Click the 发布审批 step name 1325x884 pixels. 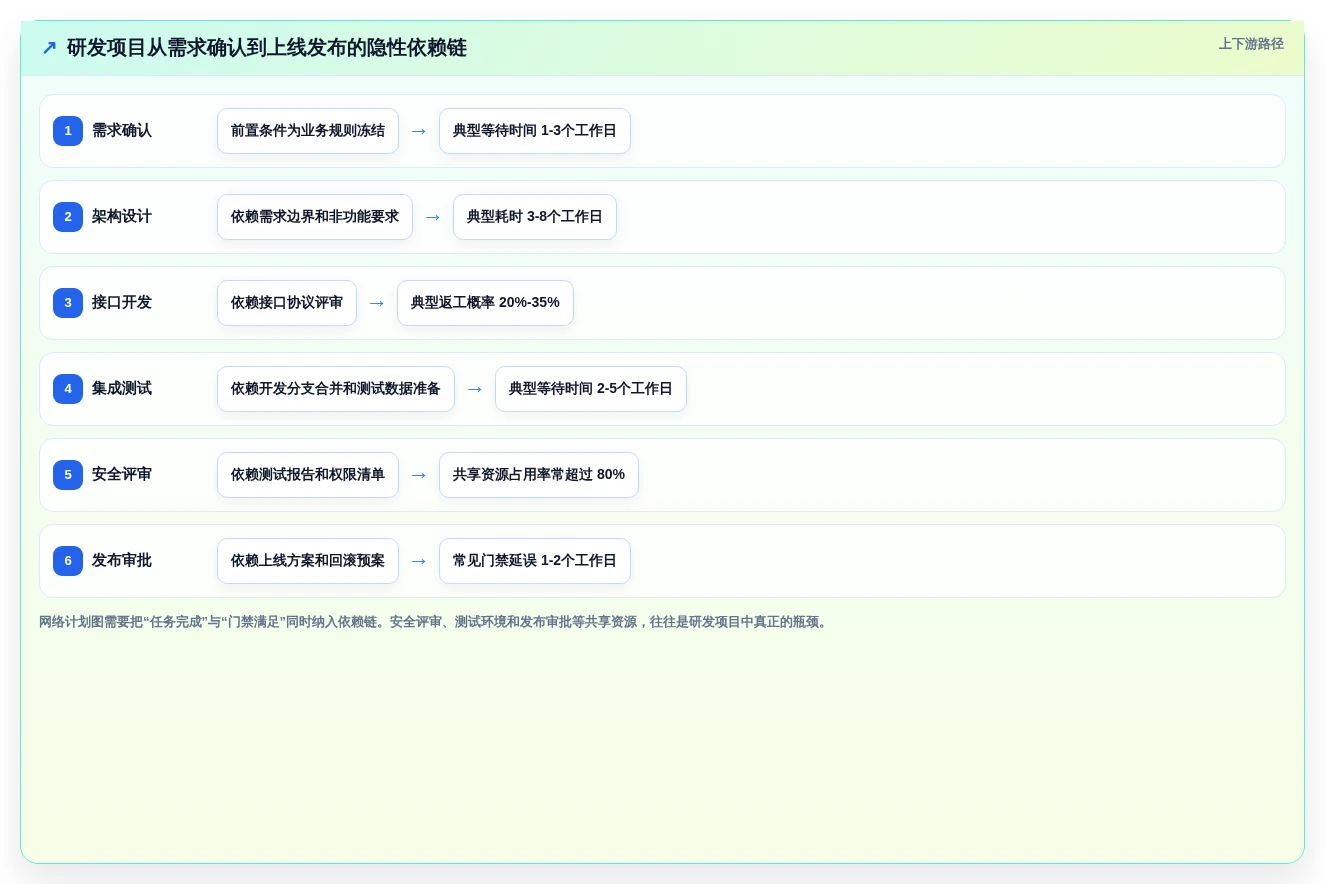(x=122, y=561)
